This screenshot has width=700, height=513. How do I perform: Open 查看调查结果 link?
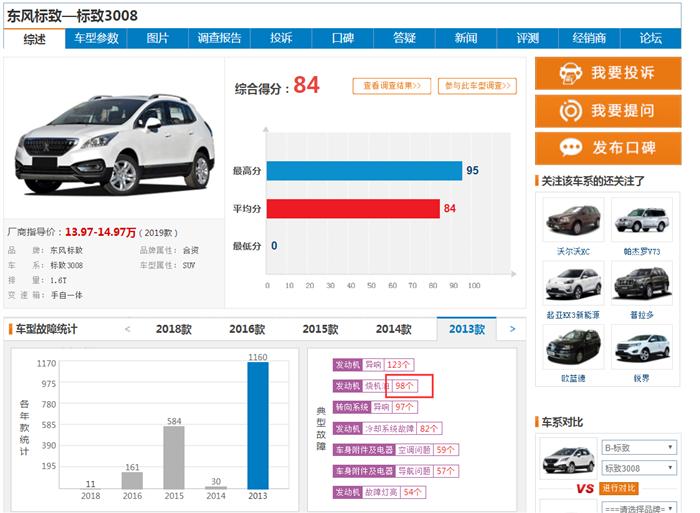(x=392, y=86)
